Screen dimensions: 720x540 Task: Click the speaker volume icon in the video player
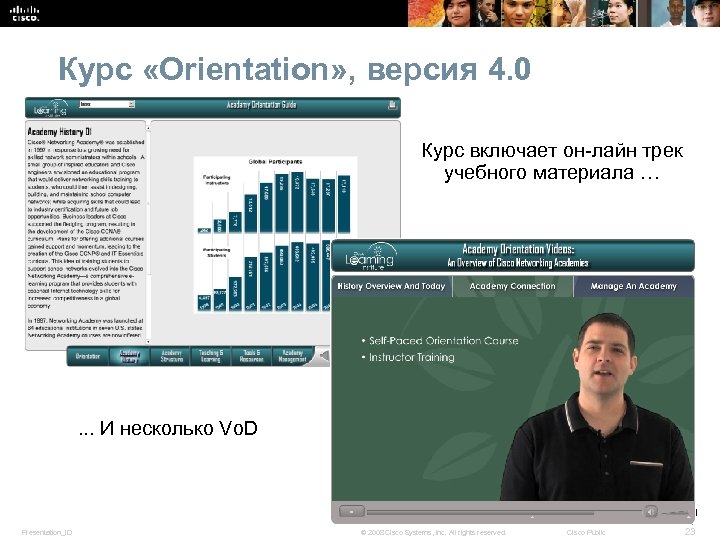[650, 511]
